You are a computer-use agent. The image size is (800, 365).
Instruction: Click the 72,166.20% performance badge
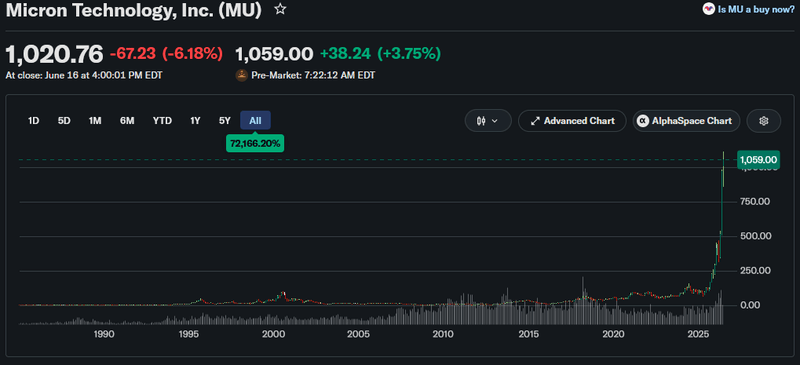pyautogui.click(x=255, y=144)
